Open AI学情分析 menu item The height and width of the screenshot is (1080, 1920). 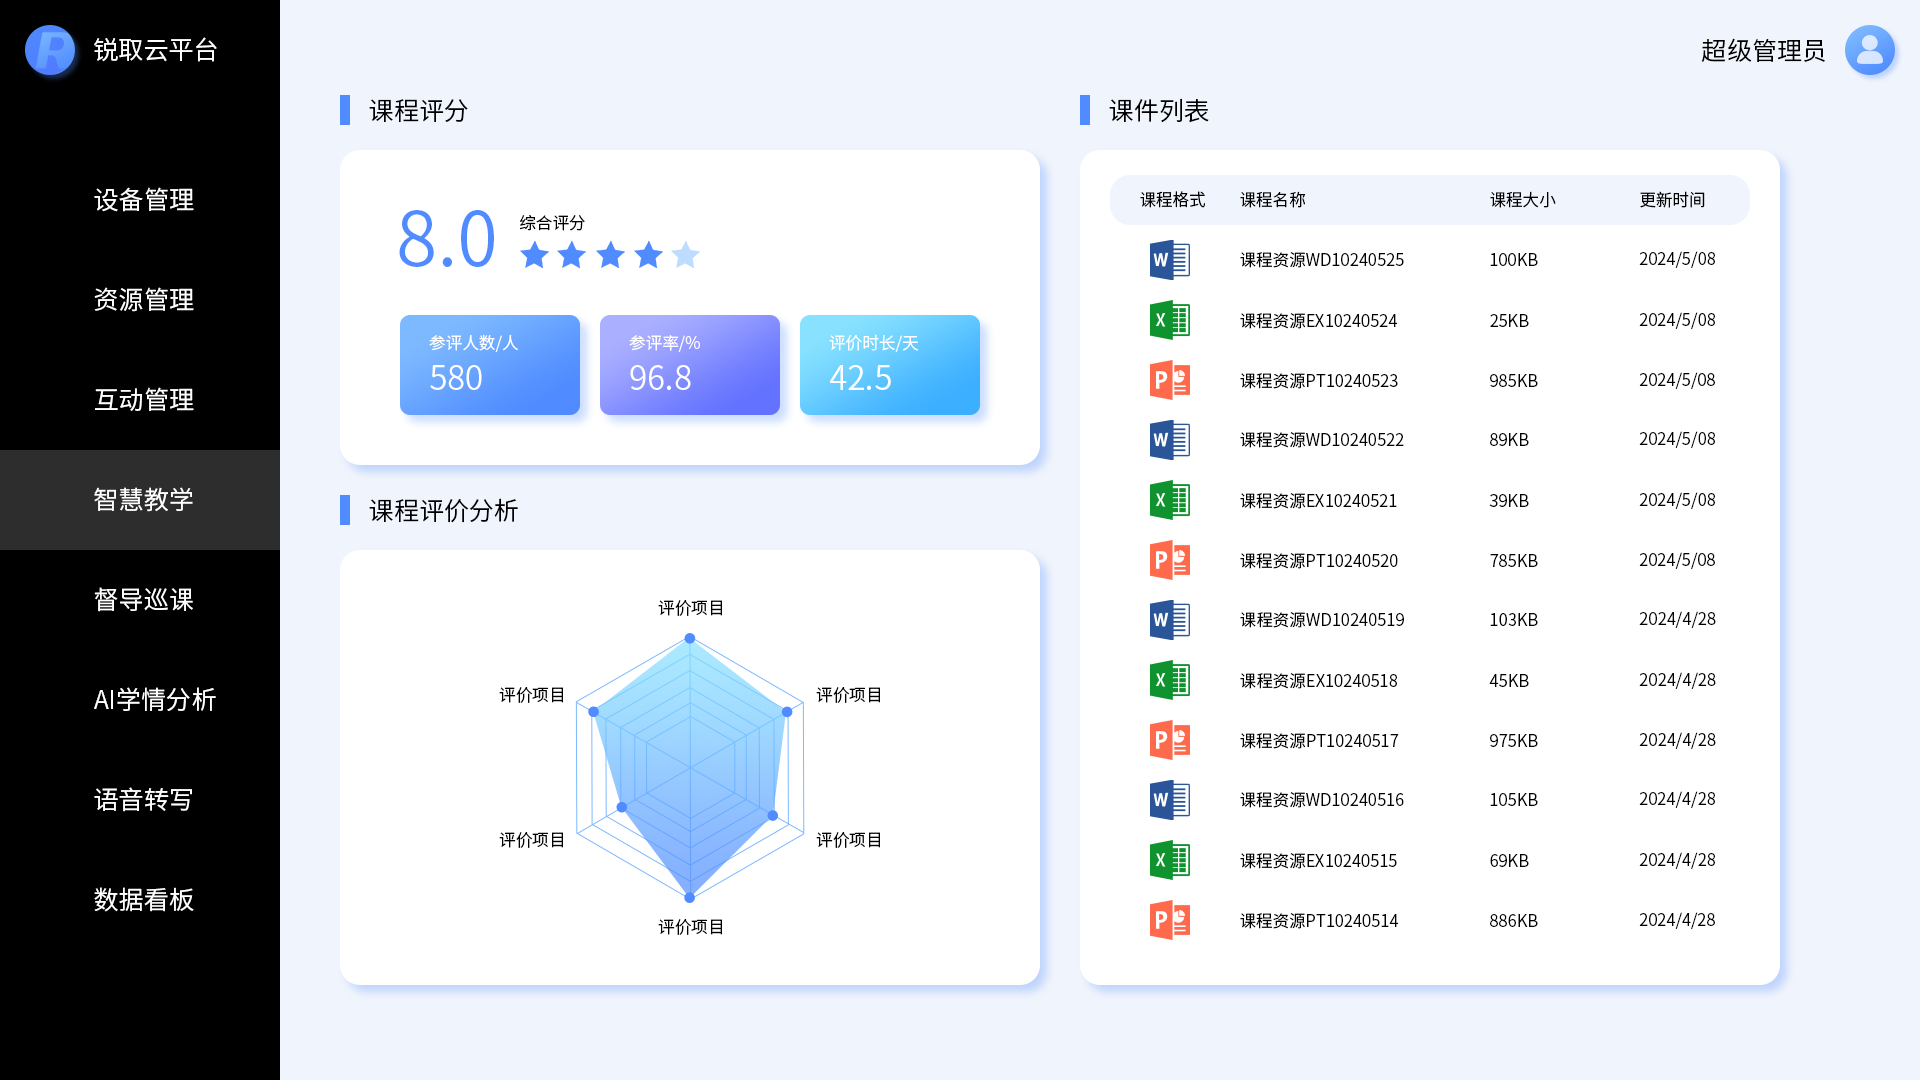(x=154, y=700)
